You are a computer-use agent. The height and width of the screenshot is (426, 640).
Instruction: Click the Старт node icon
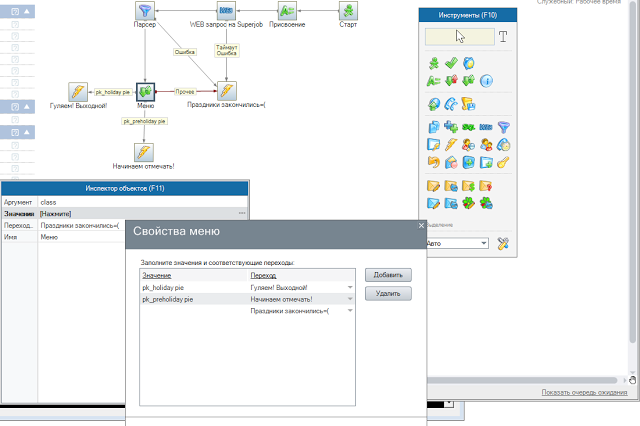[348, 11]
